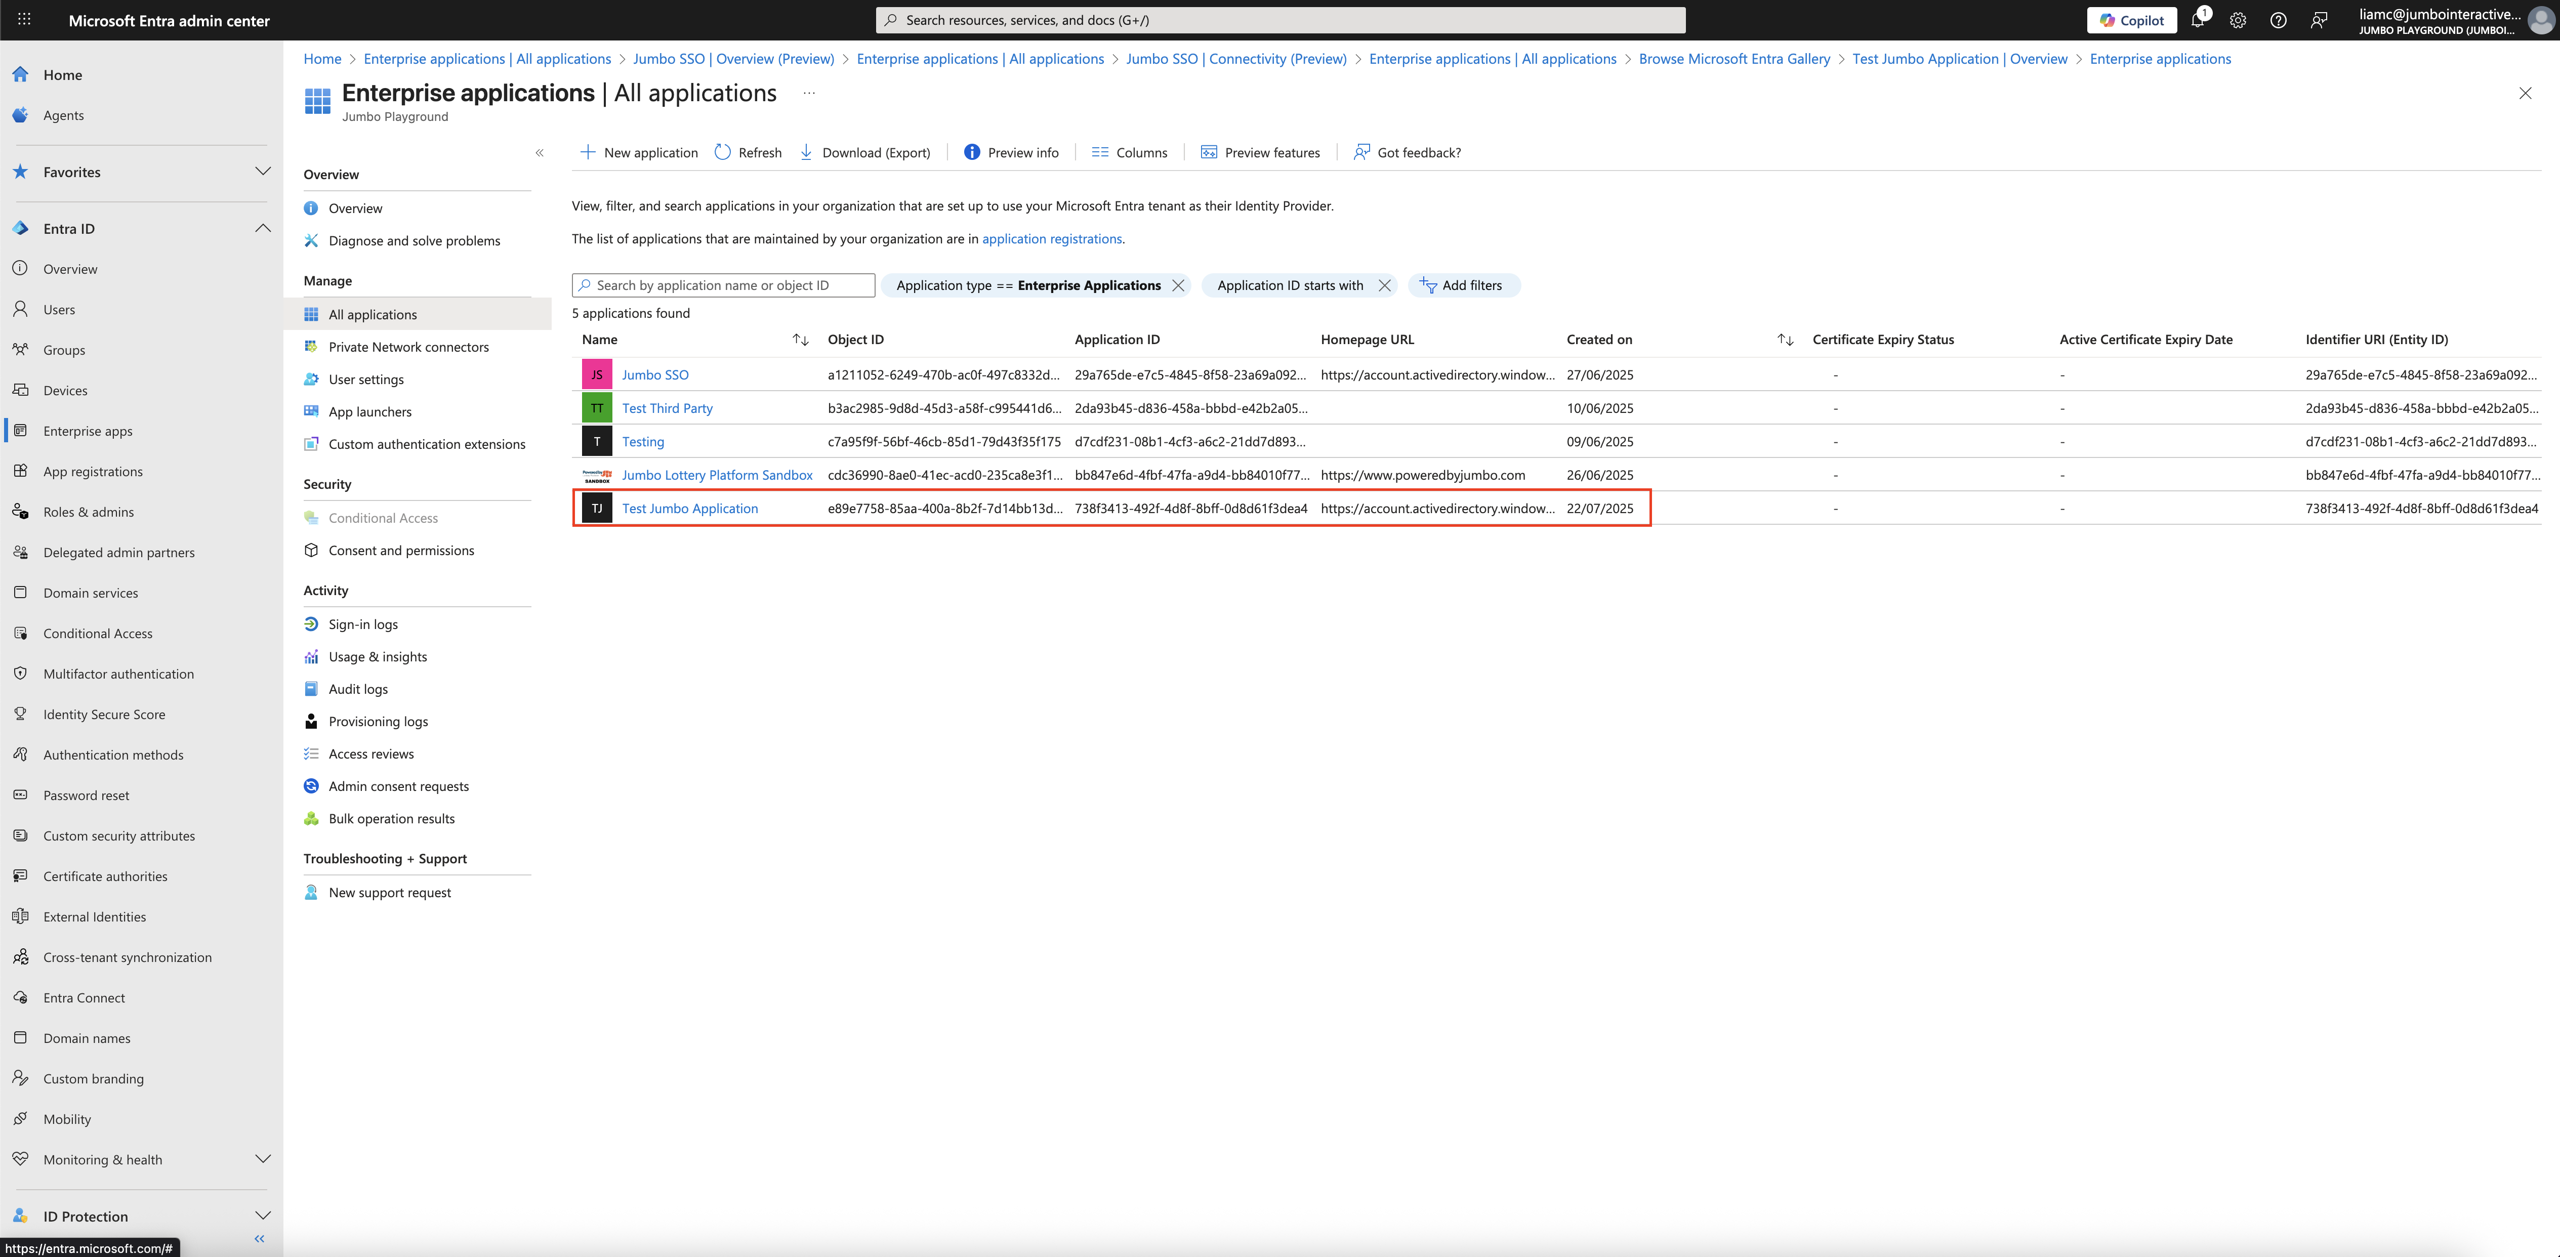
Task: Open Sign-in logs
Action: [363, 624]
